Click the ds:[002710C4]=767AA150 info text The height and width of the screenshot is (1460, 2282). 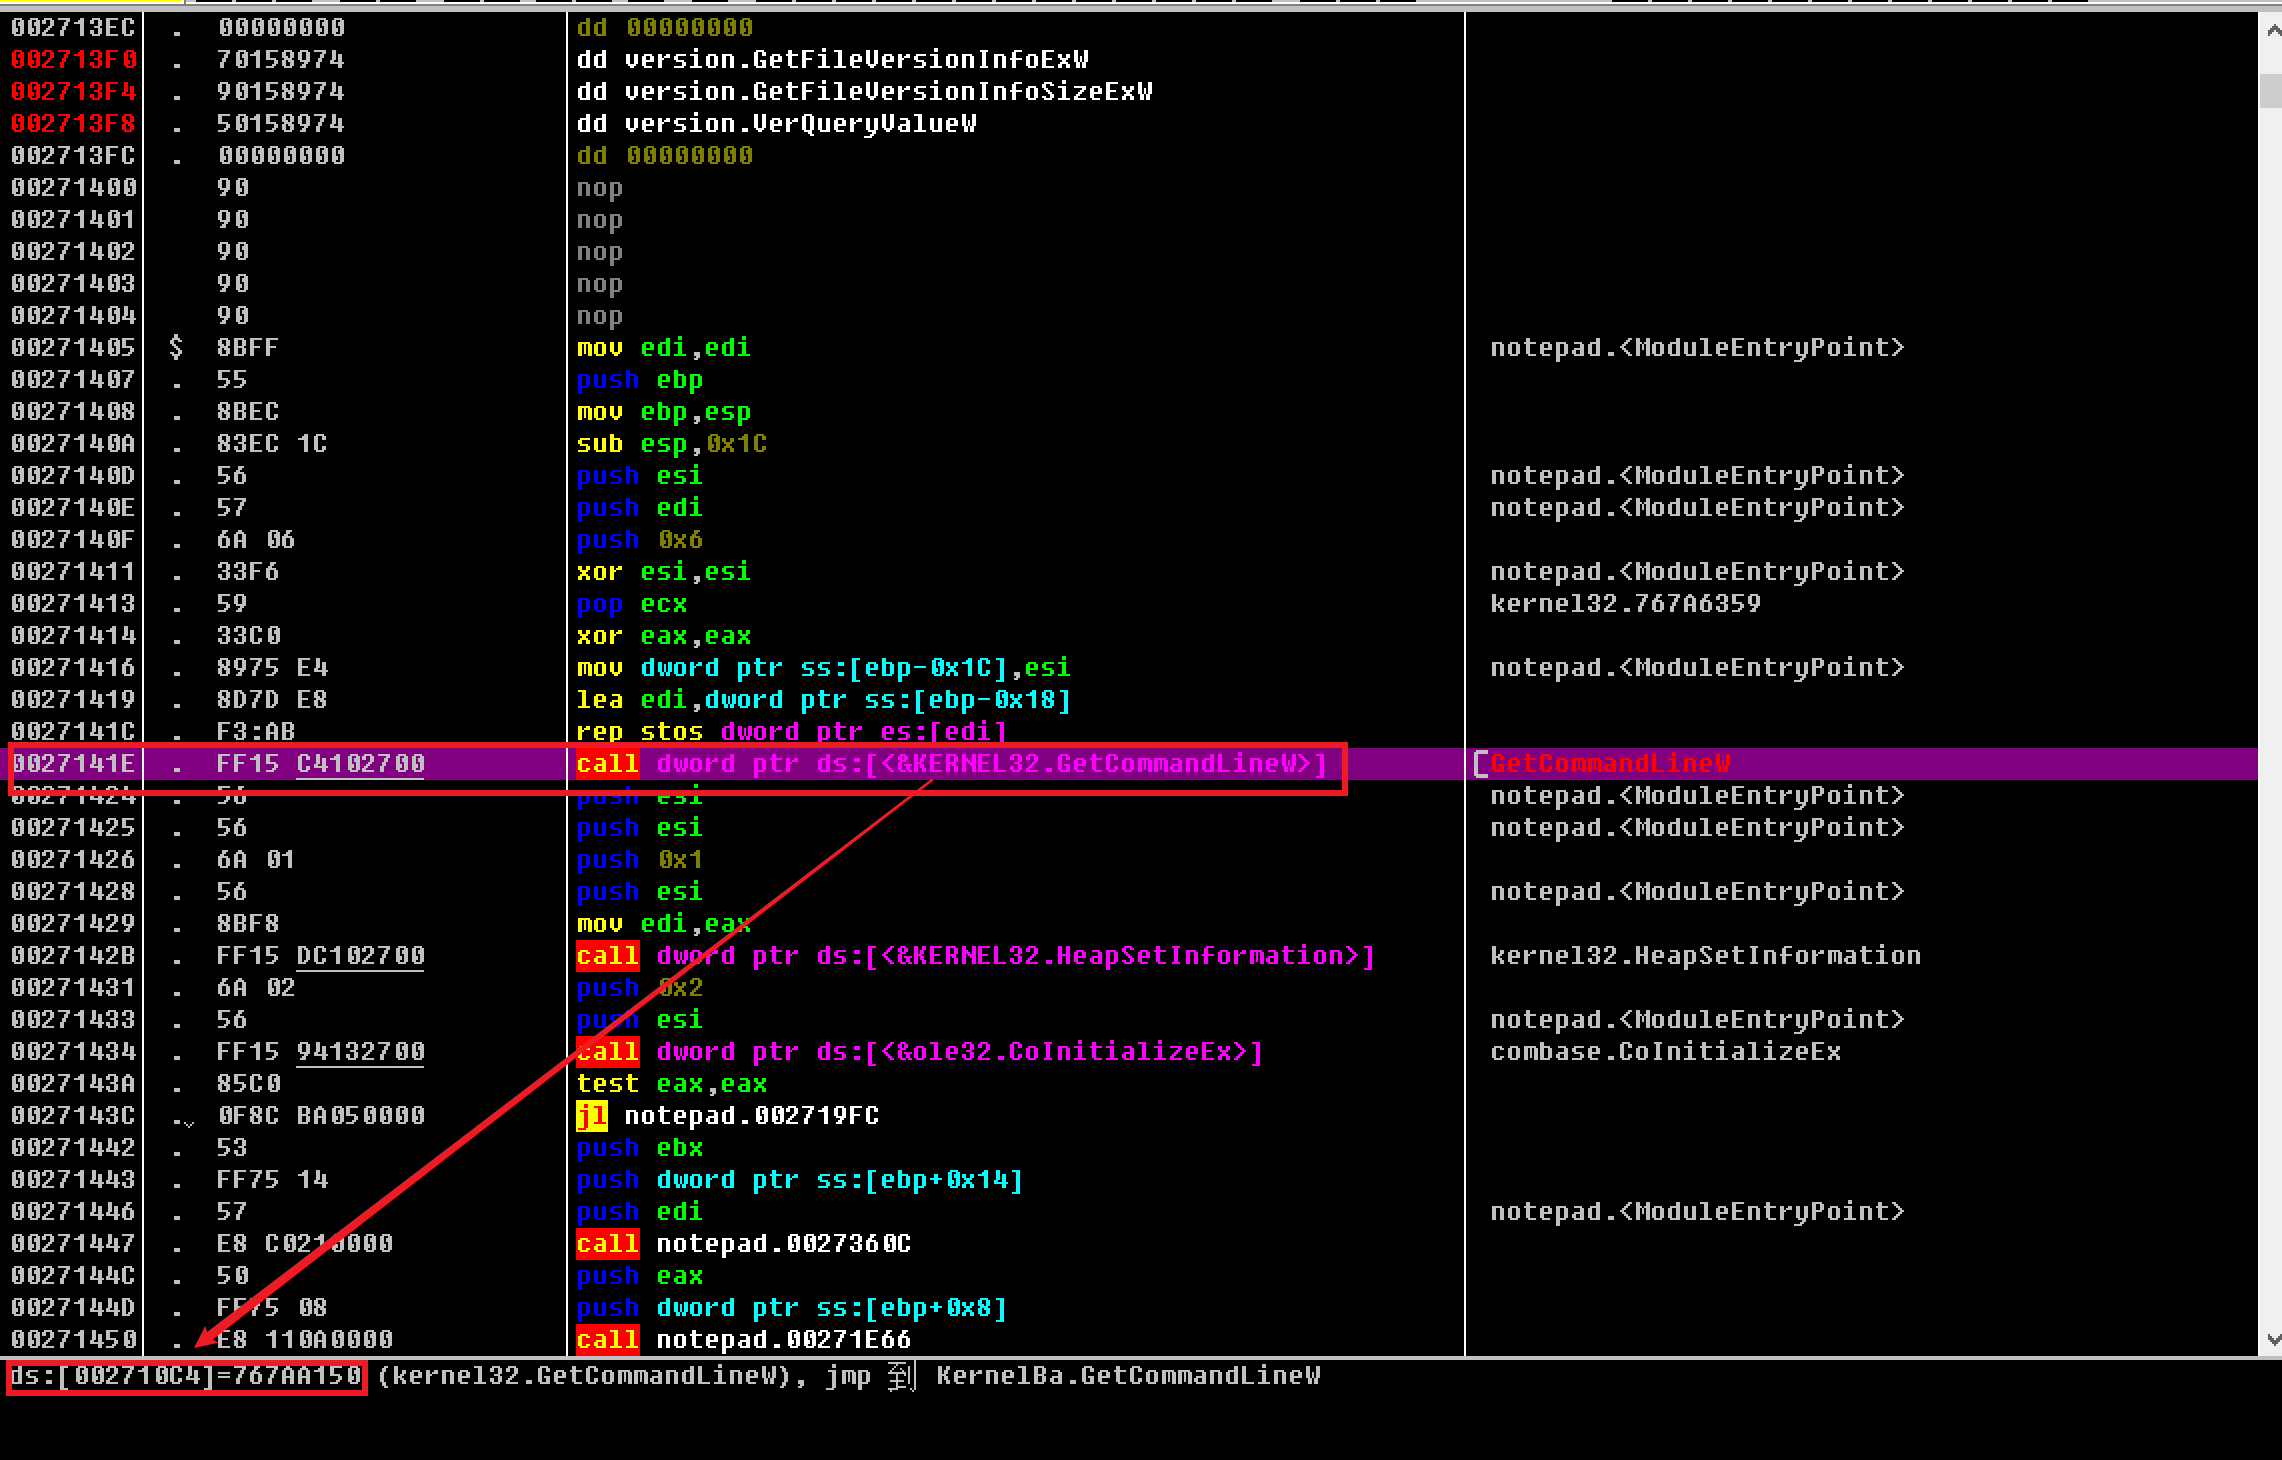186,1376
